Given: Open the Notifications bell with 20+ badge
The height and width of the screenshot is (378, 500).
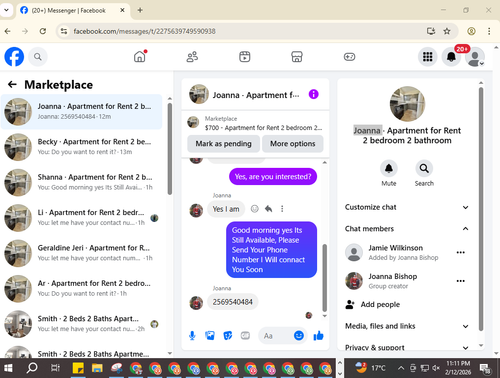Looking at the screenshot, I should (451, 57).
